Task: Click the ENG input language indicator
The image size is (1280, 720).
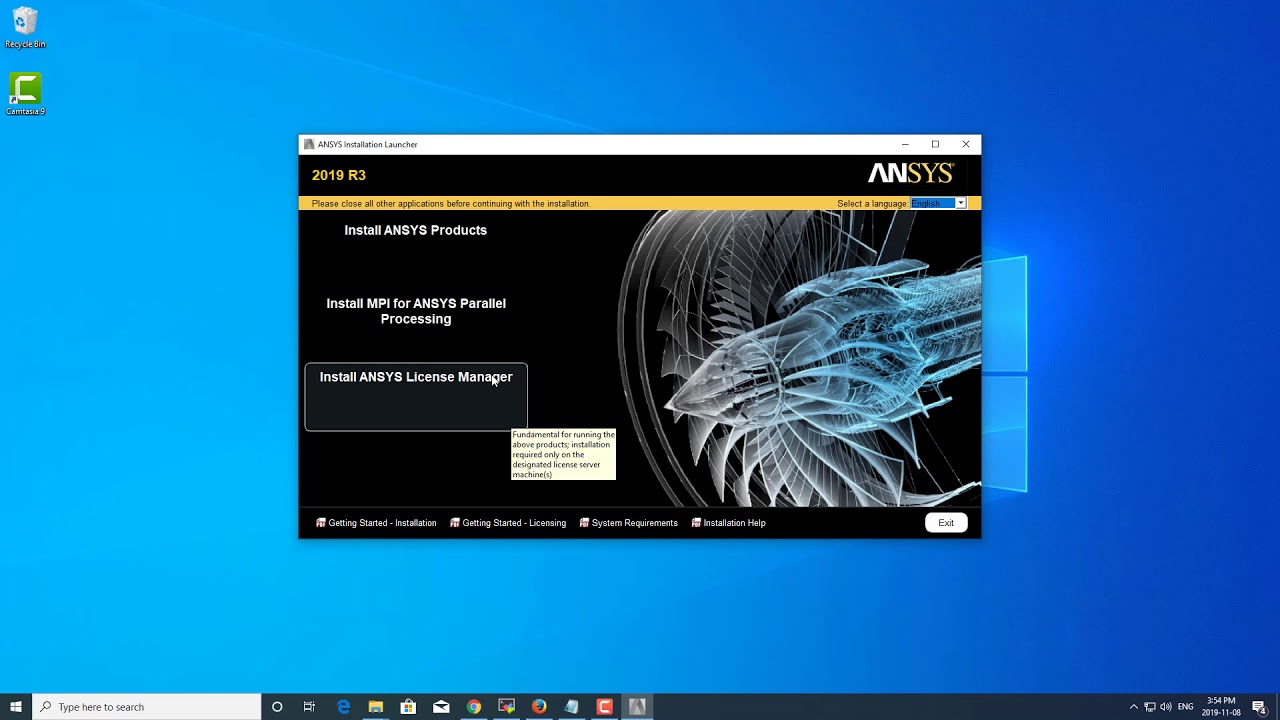Action: point(1186,707)
